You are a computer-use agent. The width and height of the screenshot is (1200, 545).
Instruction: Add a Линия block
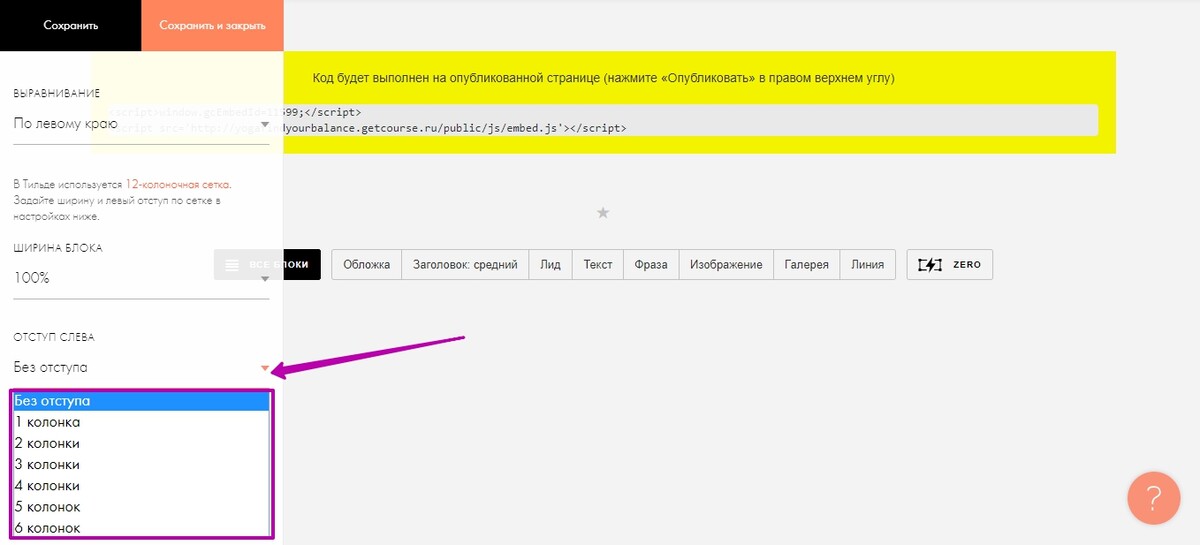[868, 265]
